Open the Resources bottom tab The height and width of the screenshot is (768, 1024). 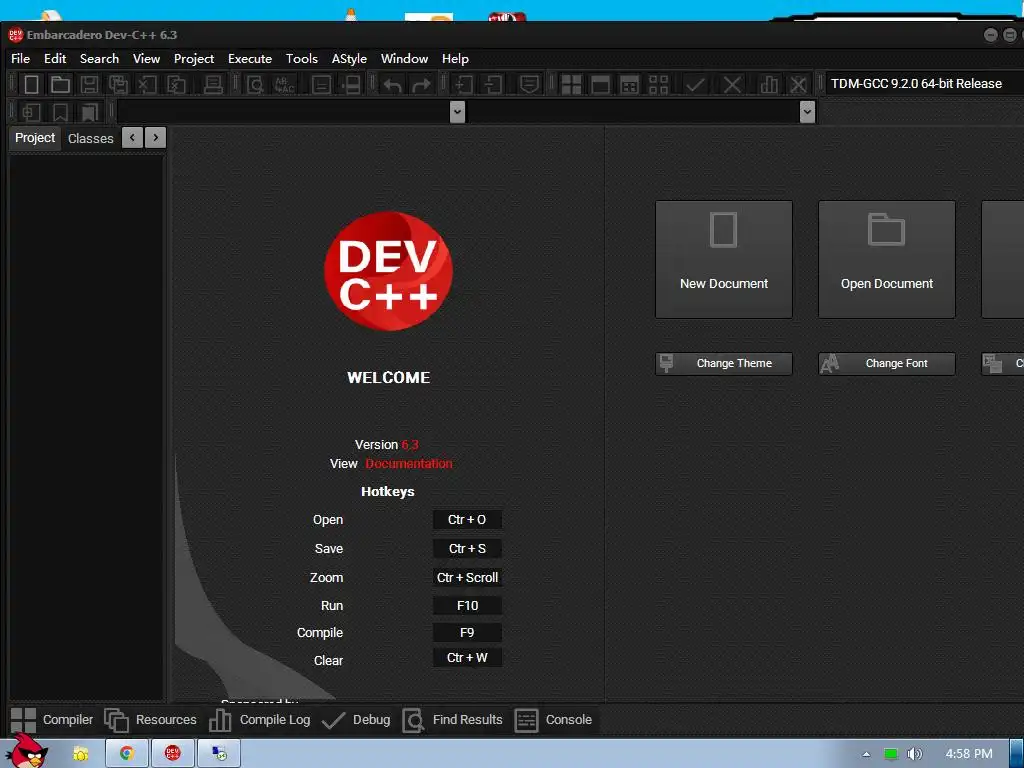click(x=151, y=720)
